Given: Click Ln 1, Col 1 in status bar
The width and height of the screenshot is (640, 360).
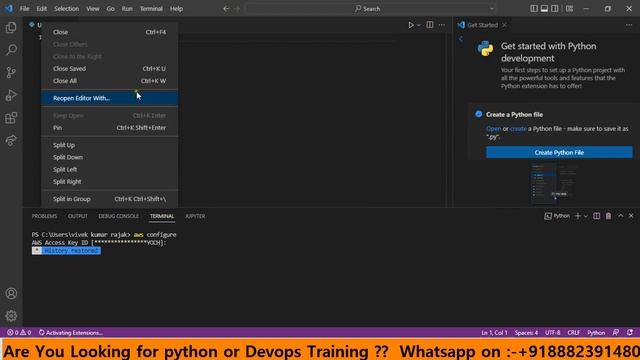Looking at the screenshot, I should click(494, 333).
